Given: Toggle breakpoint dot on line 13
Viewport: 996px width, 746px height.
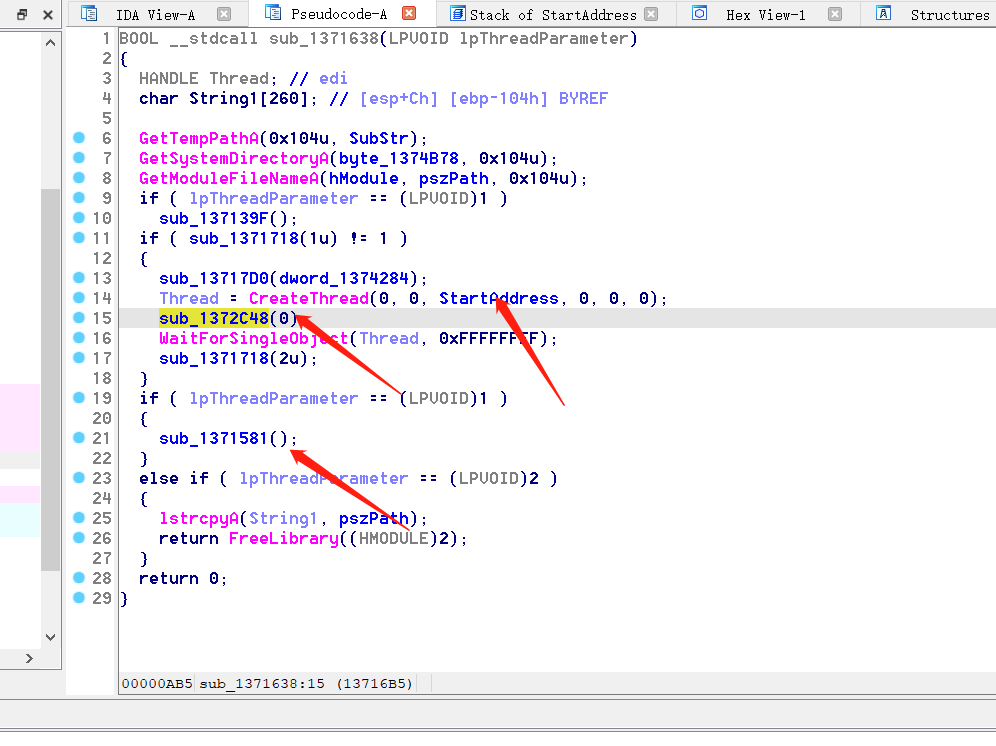Looking at the screenshot, I should [x=79, y=278].
